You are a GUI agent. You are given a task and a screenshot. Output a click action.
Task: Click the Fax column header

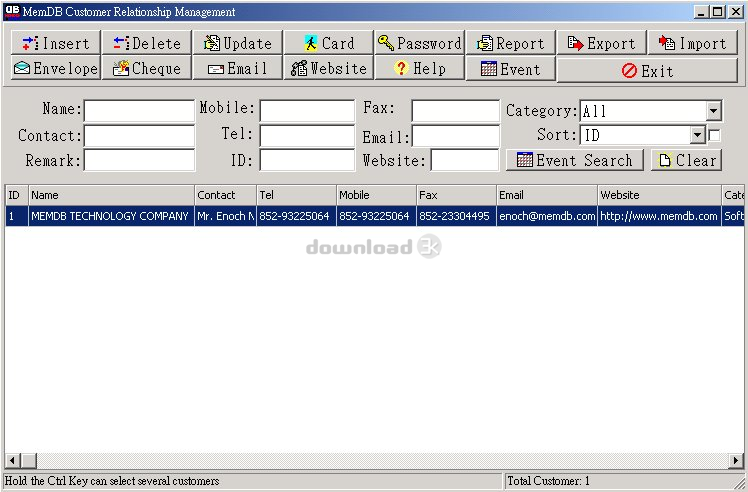(x=456, y=195)
